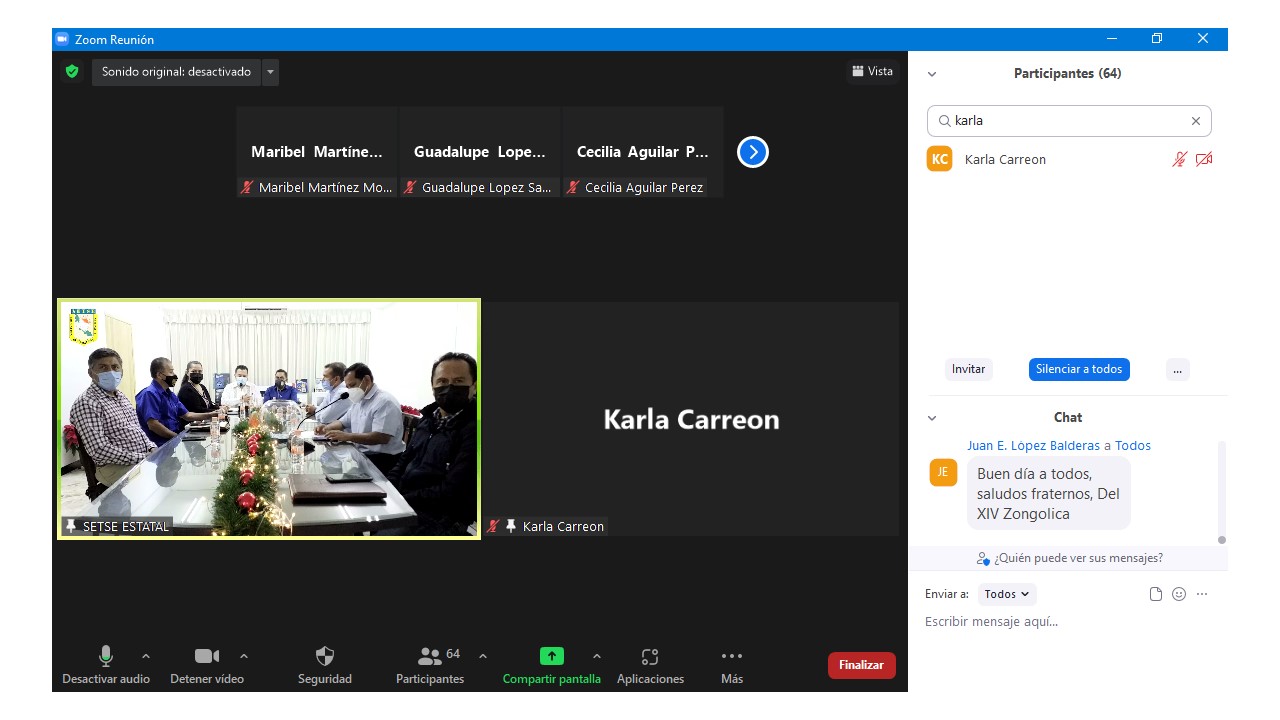1280x720 pixels.
Task: Open audio options caret beside microphone
Action: (146, 657)
